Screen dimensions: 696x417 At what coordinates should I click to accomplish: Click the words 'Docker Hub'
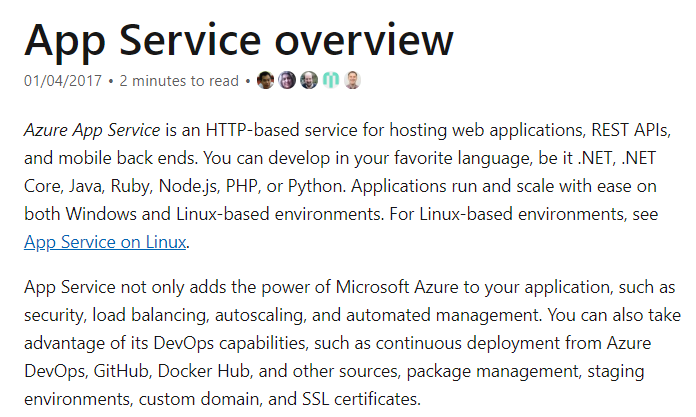[x=204, y=371]
